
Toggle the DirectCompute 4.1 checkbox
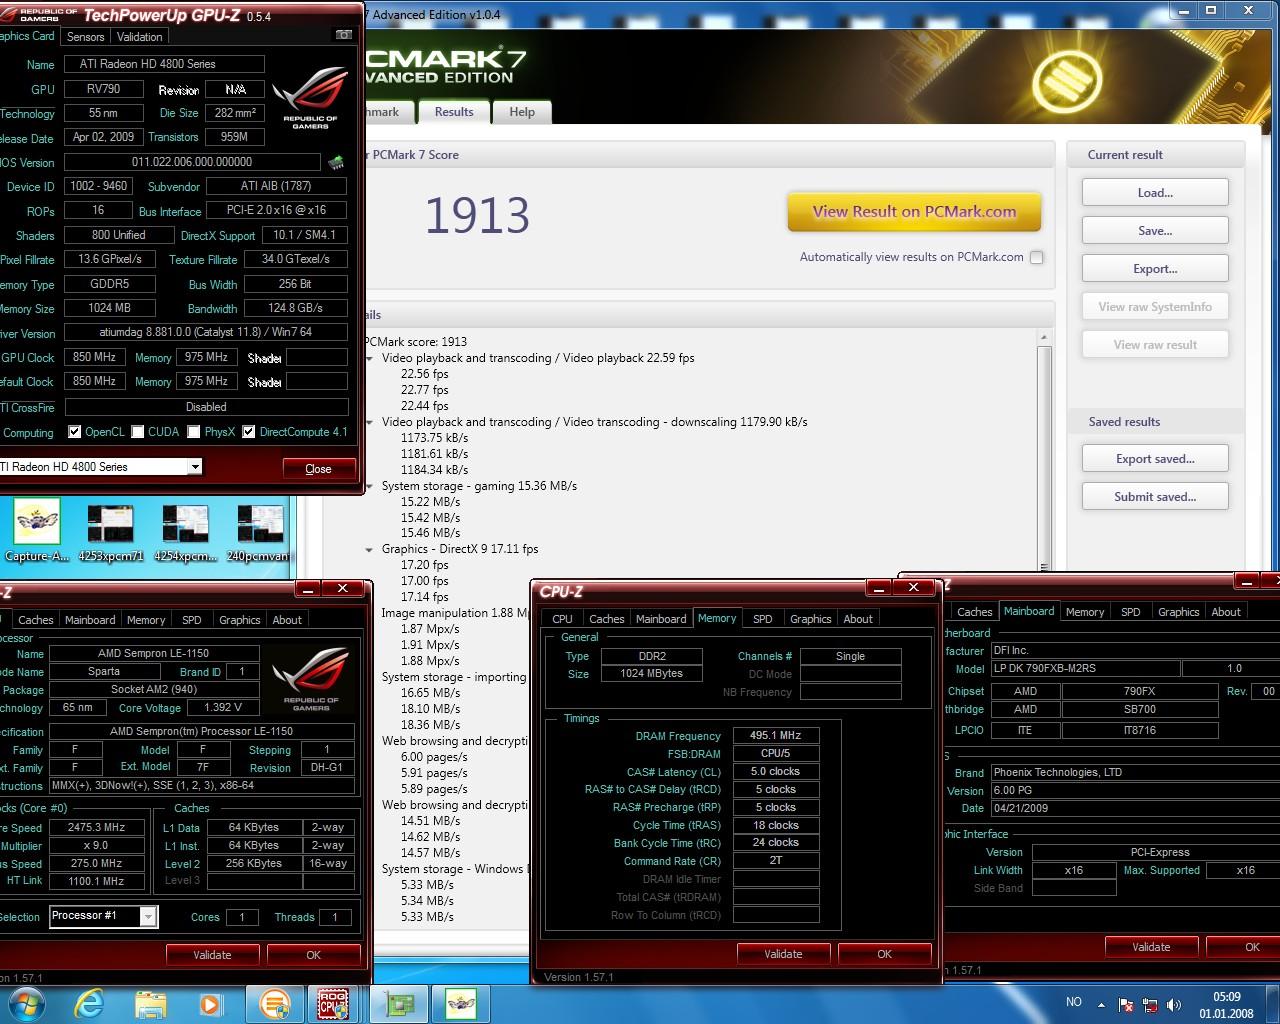point(248,432)
